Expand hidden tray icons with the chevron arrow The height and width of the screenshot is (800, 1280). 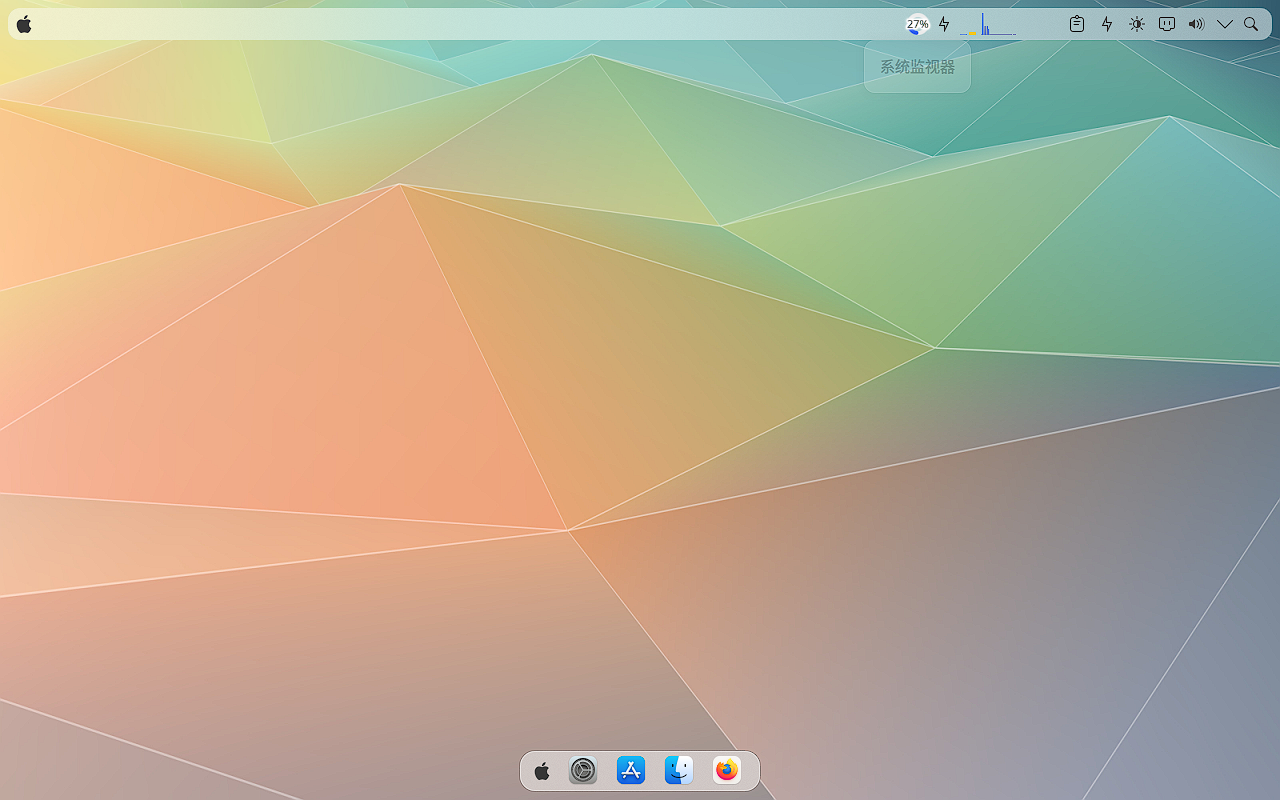coord(1225,24)
